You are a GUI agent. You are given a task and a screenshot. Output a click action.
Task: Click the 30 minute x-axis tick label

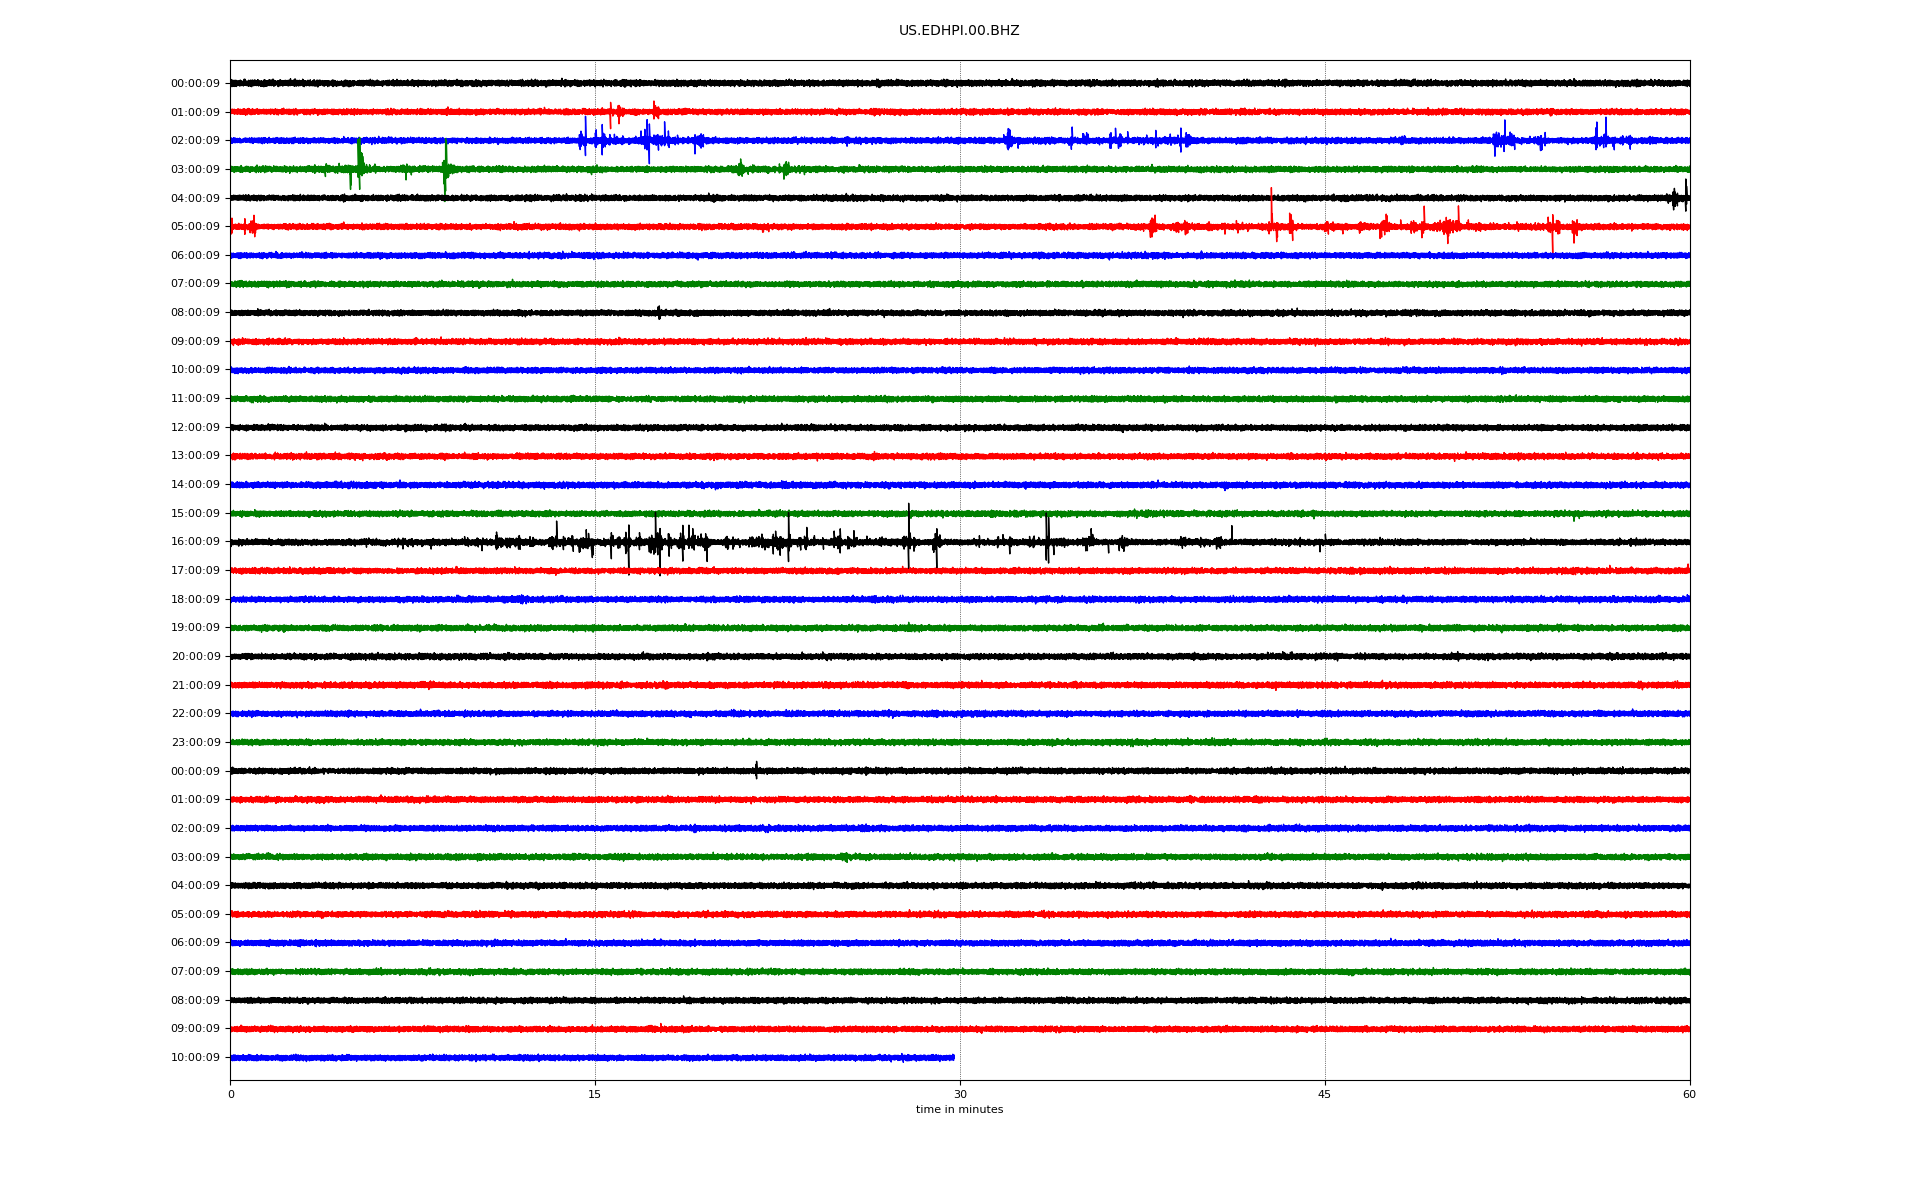pyautogui.click(x=960, y=1094)
